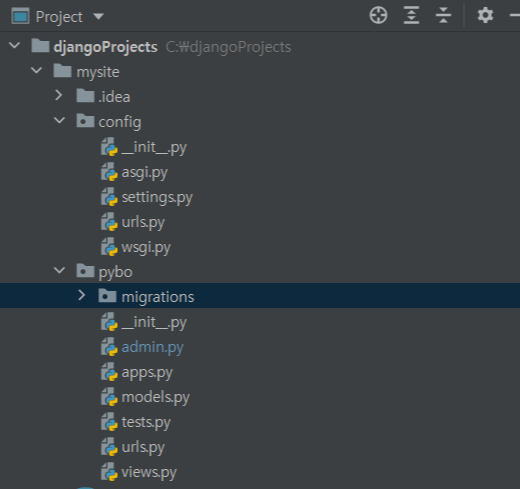Click the Python icon beside apps.py
This screenshot has width=520, height=489.
109,372
